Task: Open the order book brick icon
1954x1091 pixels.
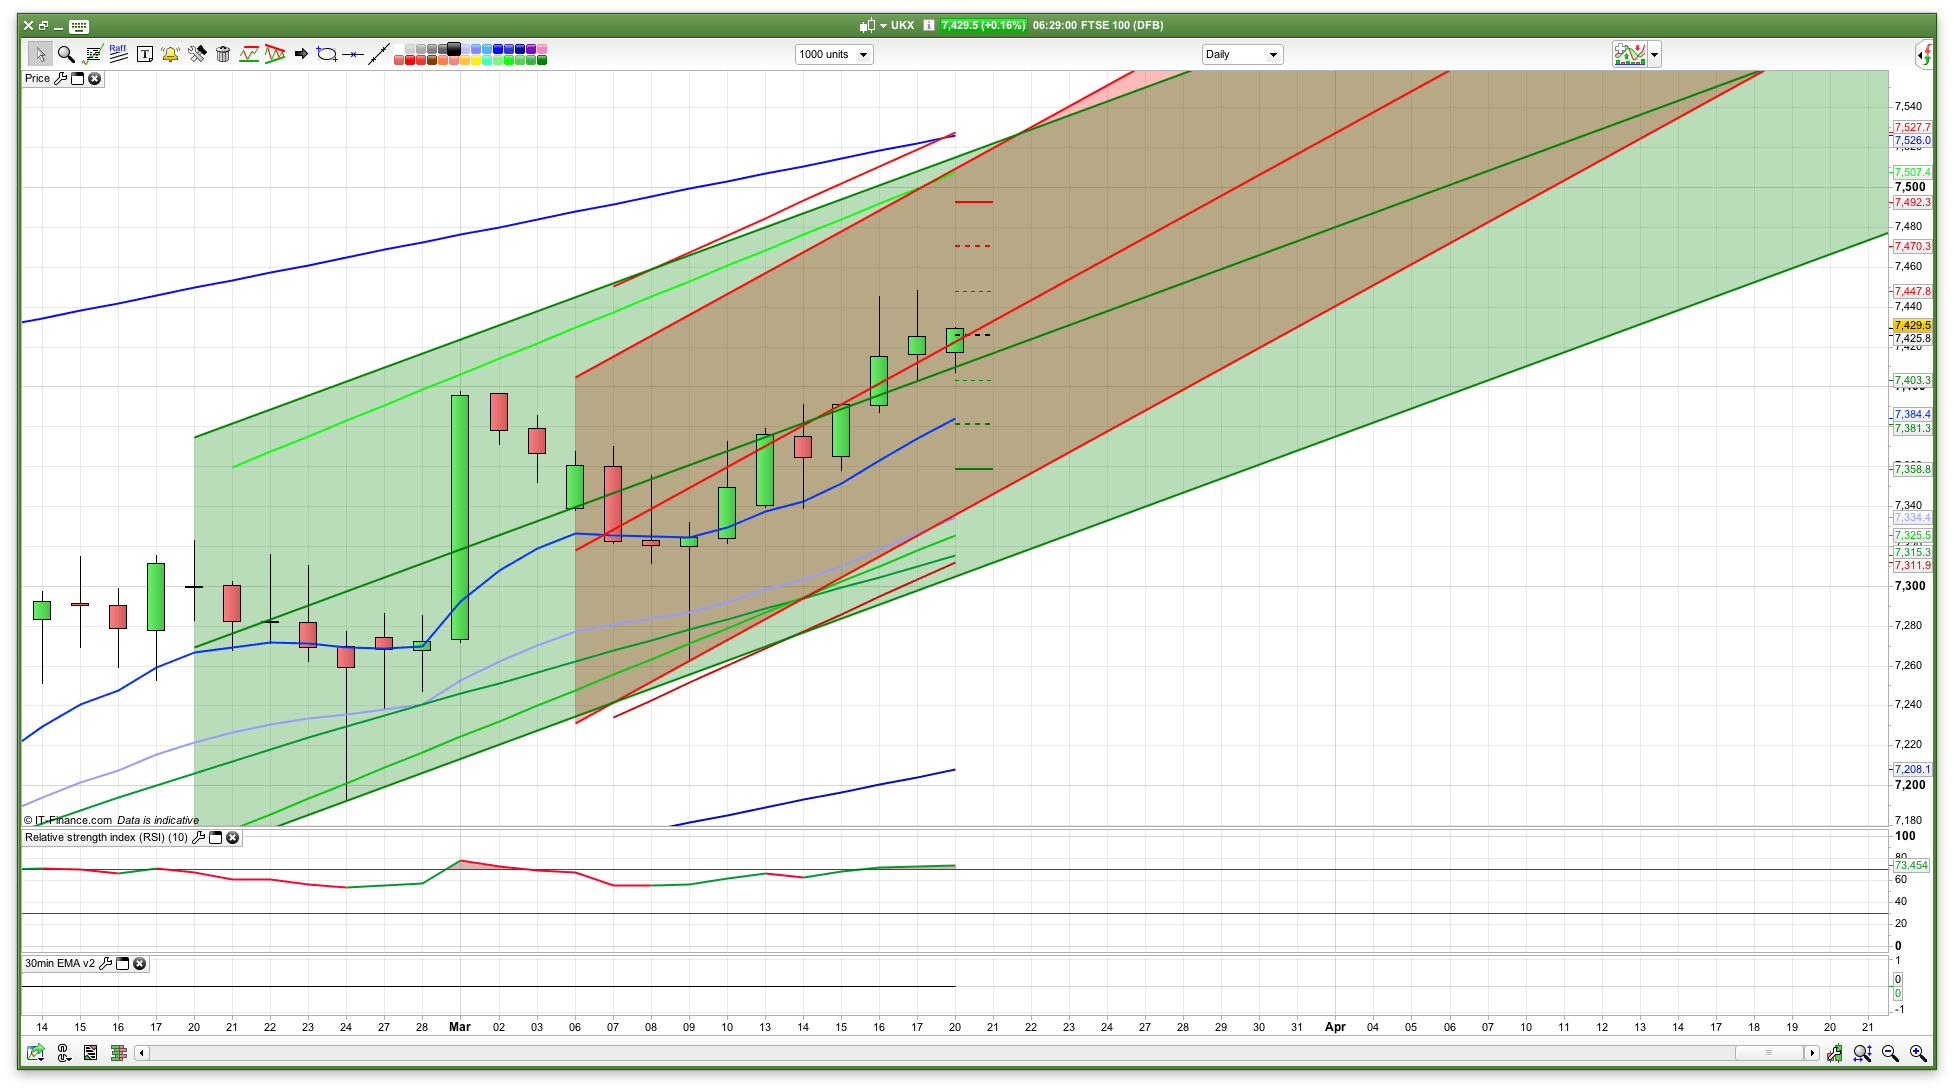Action: (x=118, y=1053)
